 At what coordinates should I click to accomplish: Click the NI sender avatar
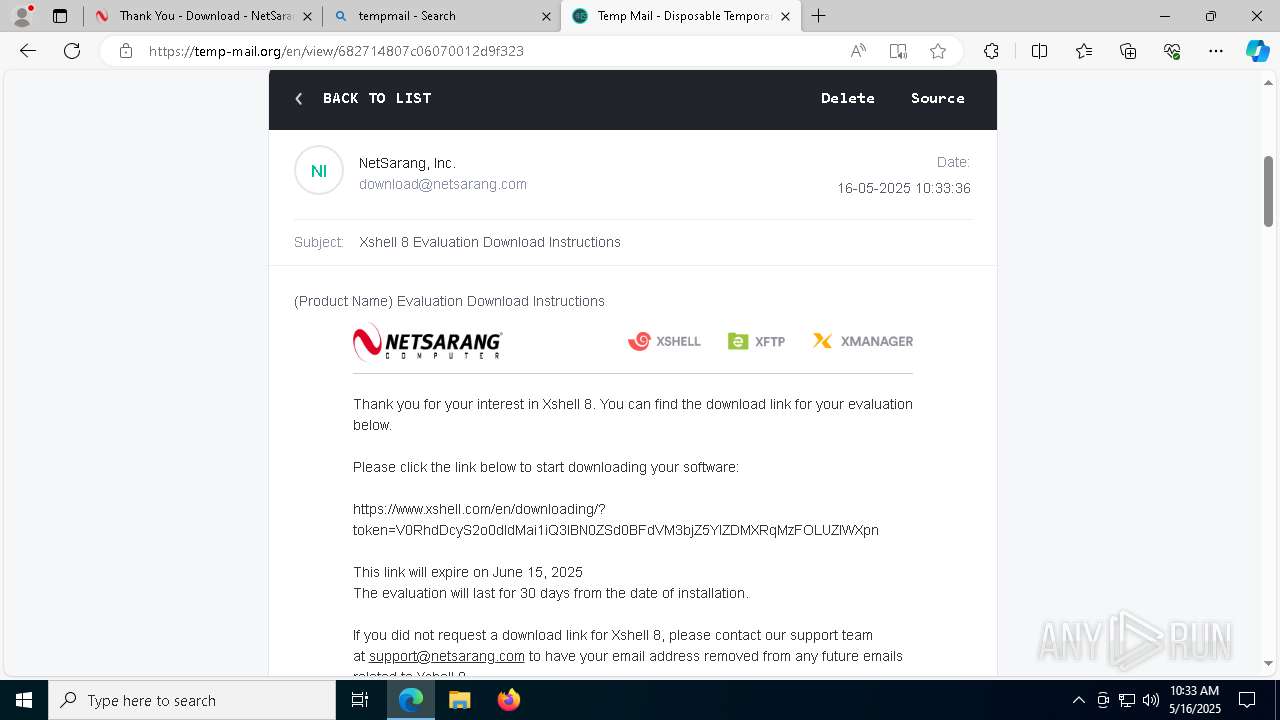319,171
